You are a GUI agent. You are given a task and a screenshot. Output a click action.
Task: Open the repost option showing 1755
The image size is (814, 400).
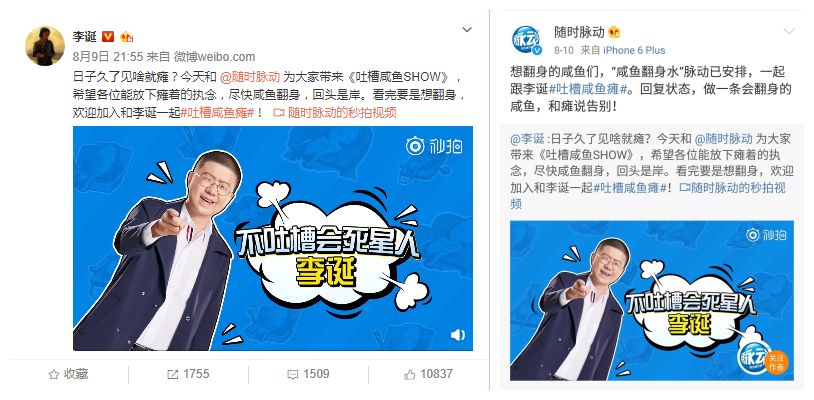[x=188, y=374]
